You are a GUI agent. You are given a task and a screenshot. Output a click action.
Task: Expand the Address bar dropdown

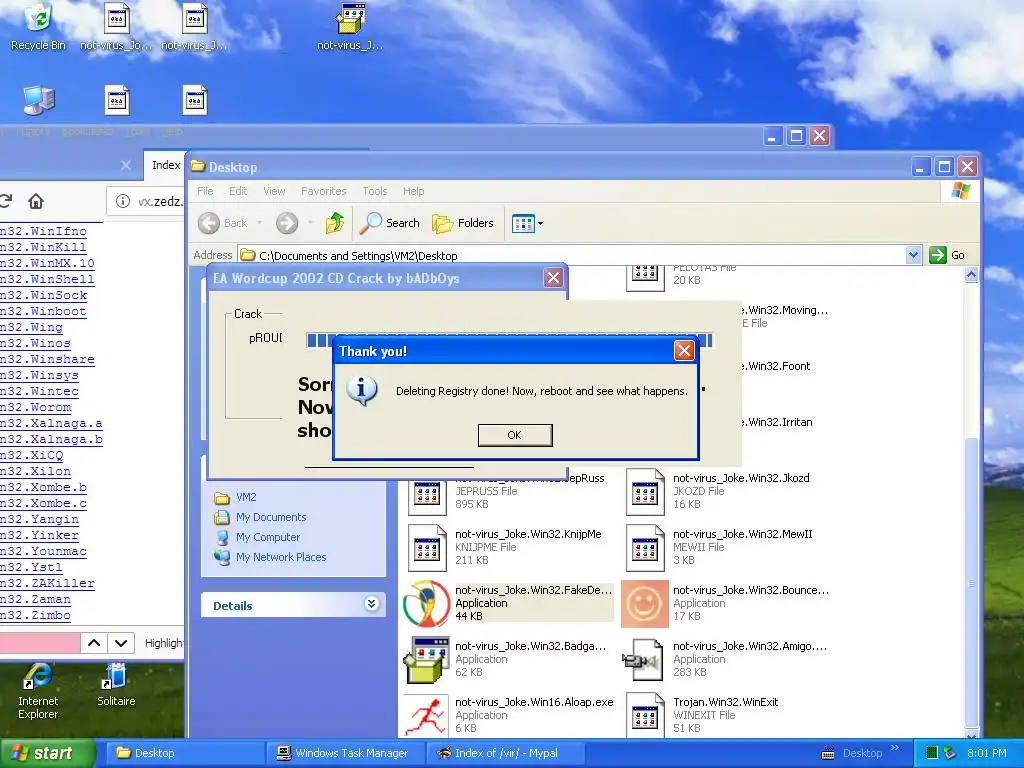pos(914,255)
